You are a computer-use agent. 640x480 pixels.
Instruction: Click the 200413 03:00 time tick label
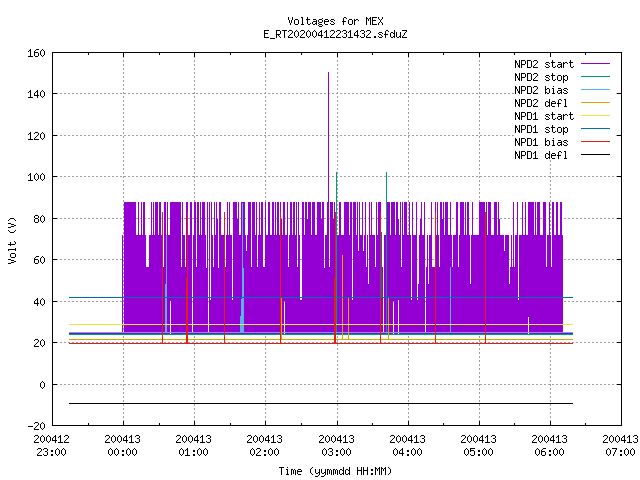pos(336,446)
